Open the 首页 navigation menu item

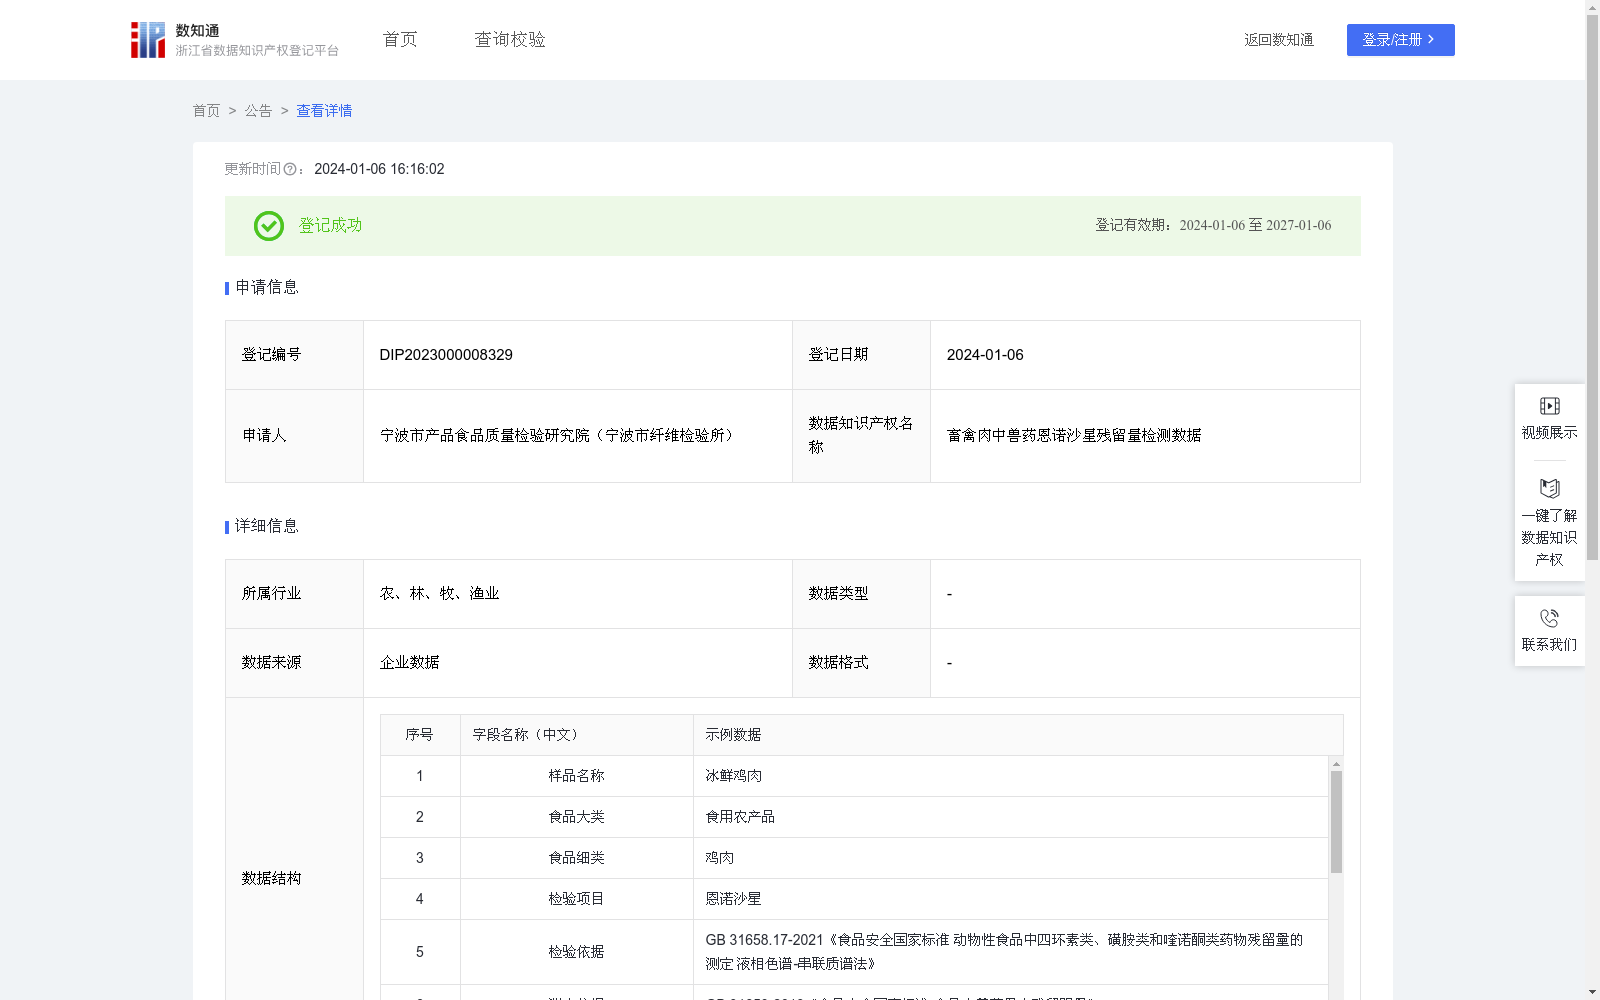[400, 40]
